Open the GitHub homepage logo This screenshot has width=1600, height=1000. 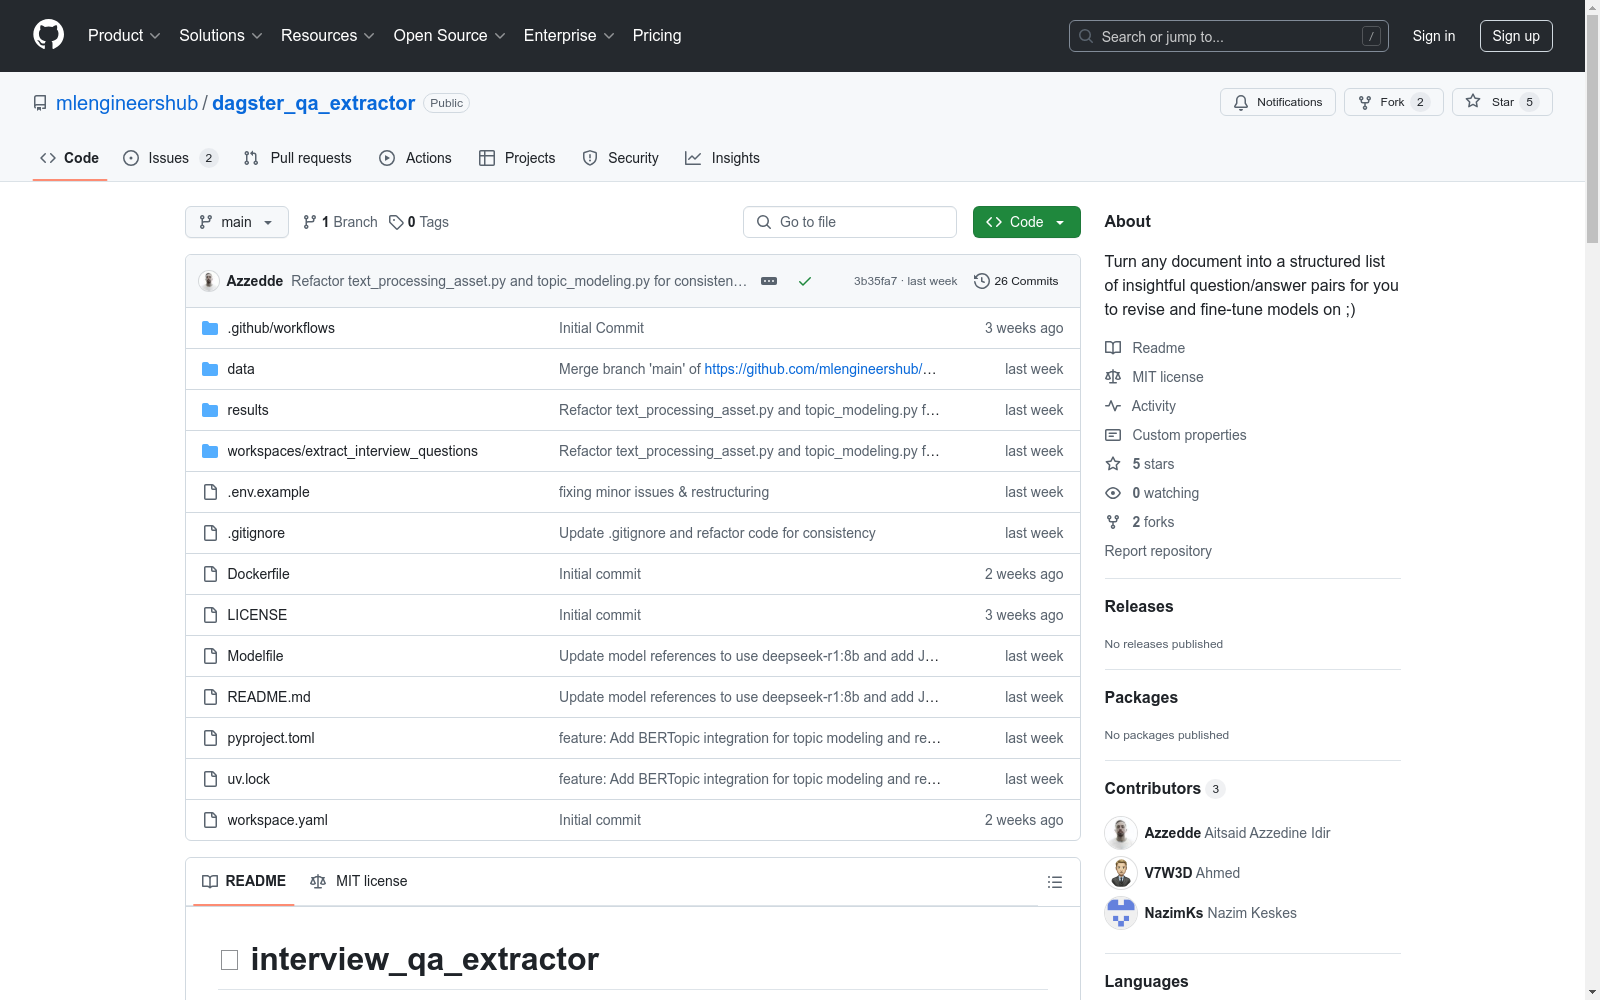click(48, 35)
